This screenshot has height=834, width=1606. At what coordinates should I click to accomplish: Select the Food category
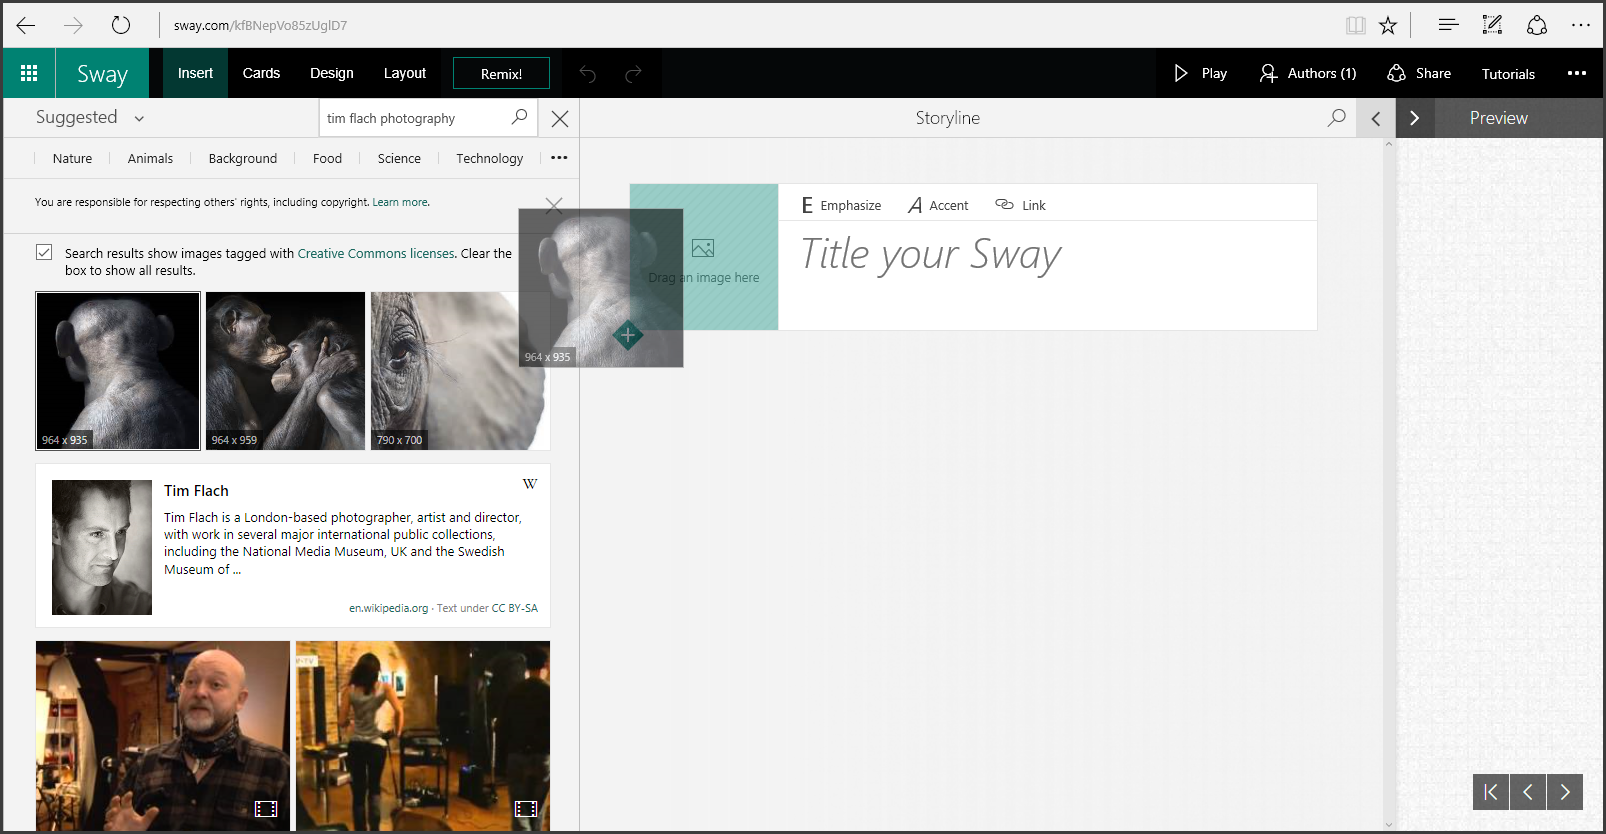pyautogui.click(x=327, y=158)
